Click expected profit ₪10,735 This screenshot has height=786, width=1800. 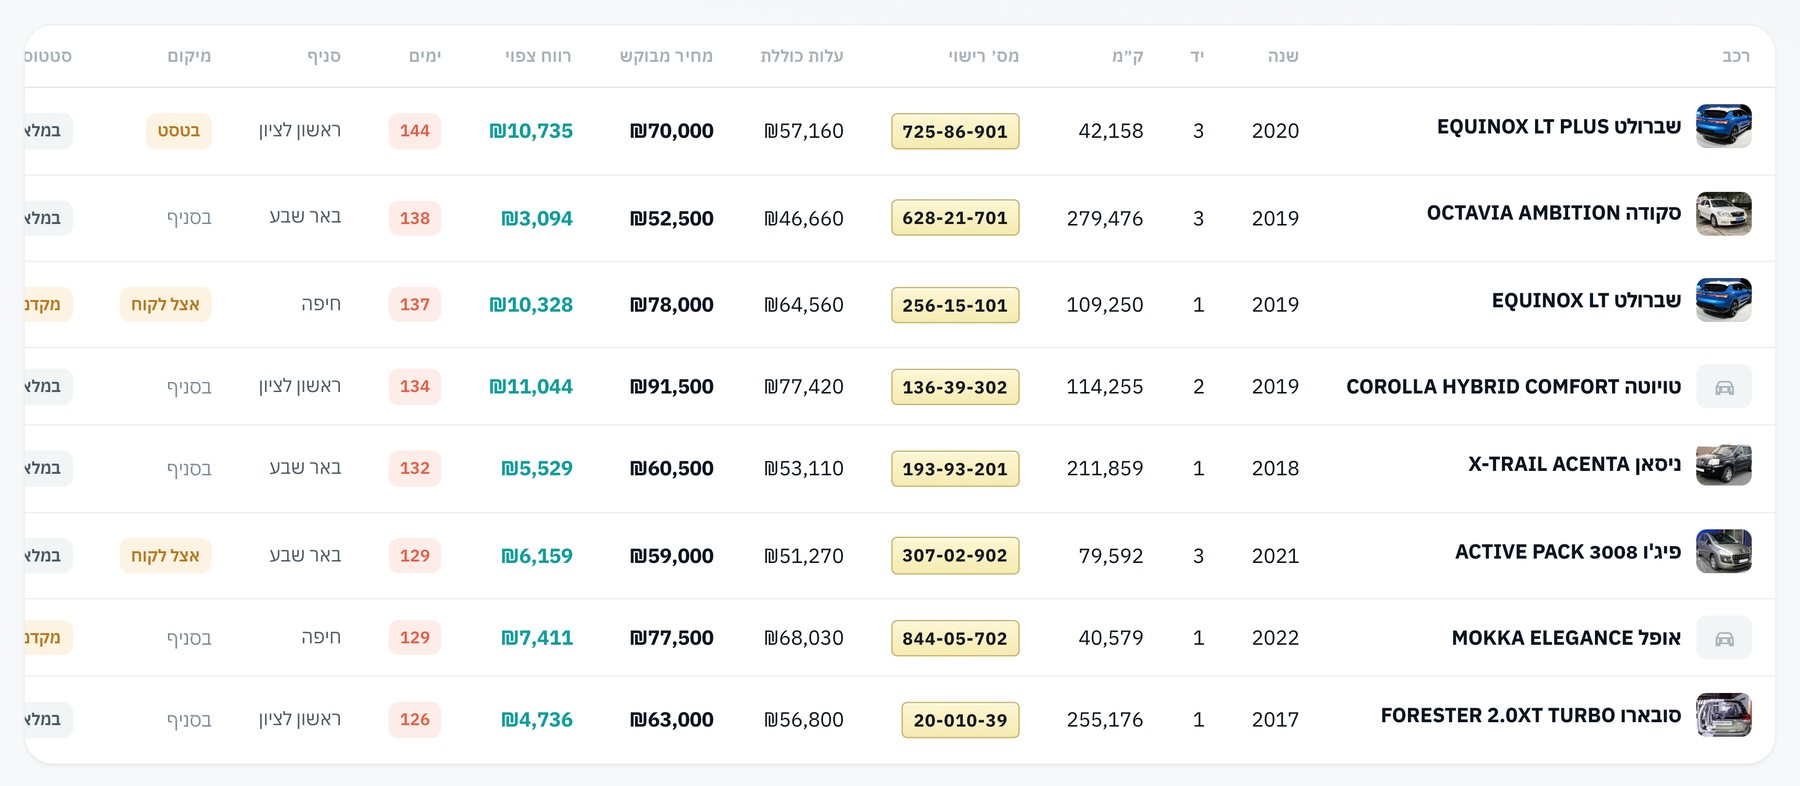coord(531,131)
